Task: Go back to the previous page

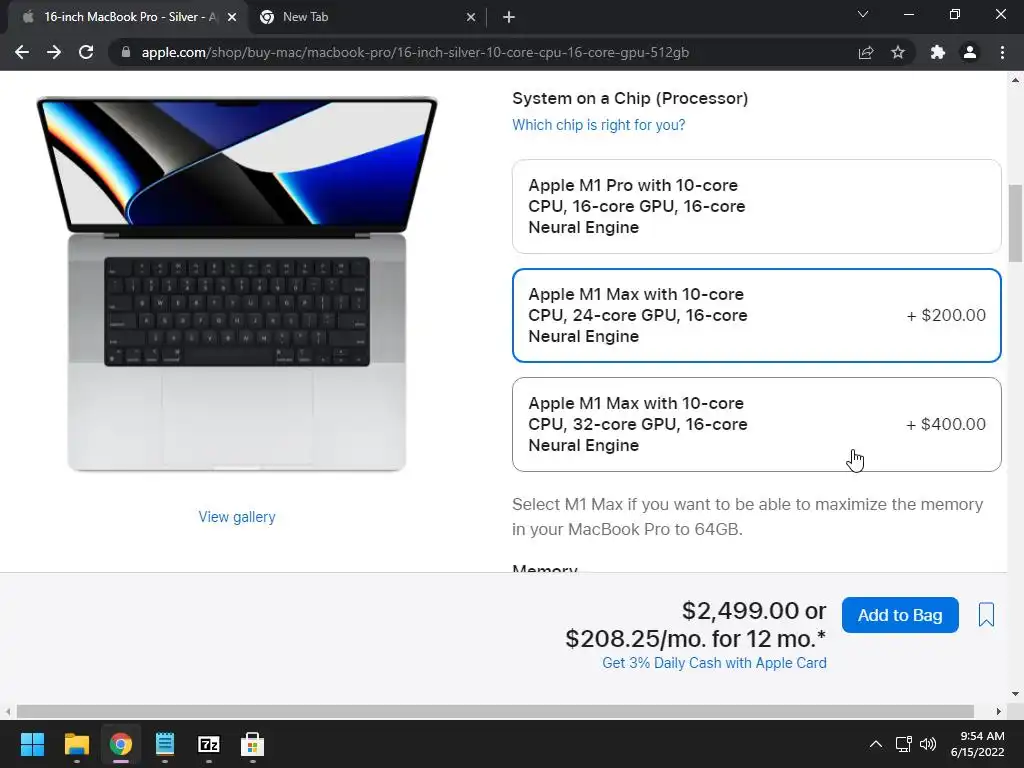Action: click(x=22, y=52)
